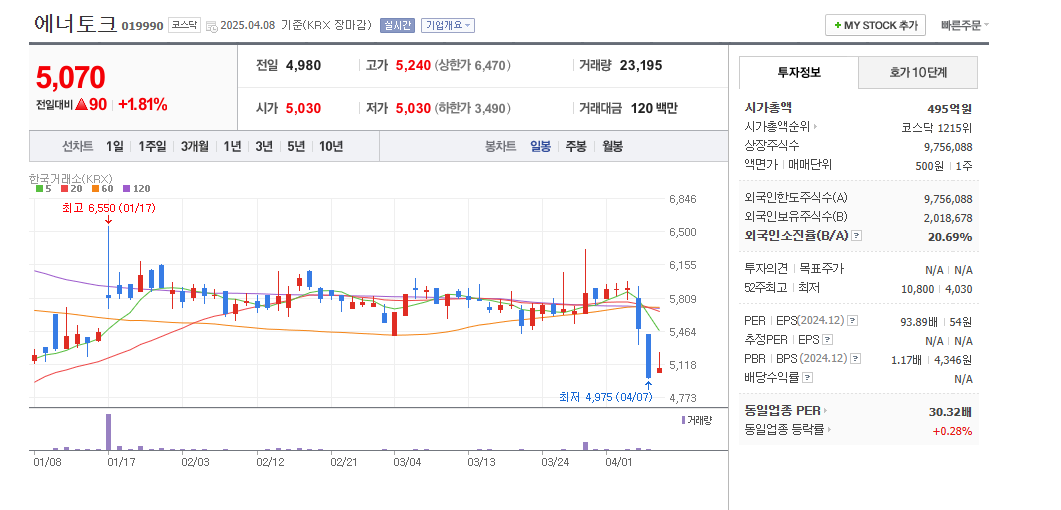The image size is (1061, 510).
Task: Select the 10년 line chart period
Action: 331,146
